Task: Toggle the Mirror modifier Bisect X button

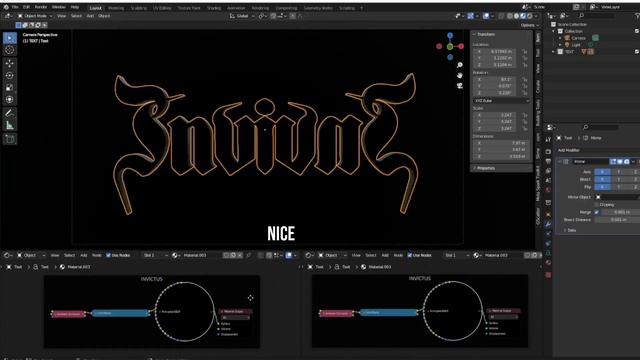Action: [x=602, y=179]
